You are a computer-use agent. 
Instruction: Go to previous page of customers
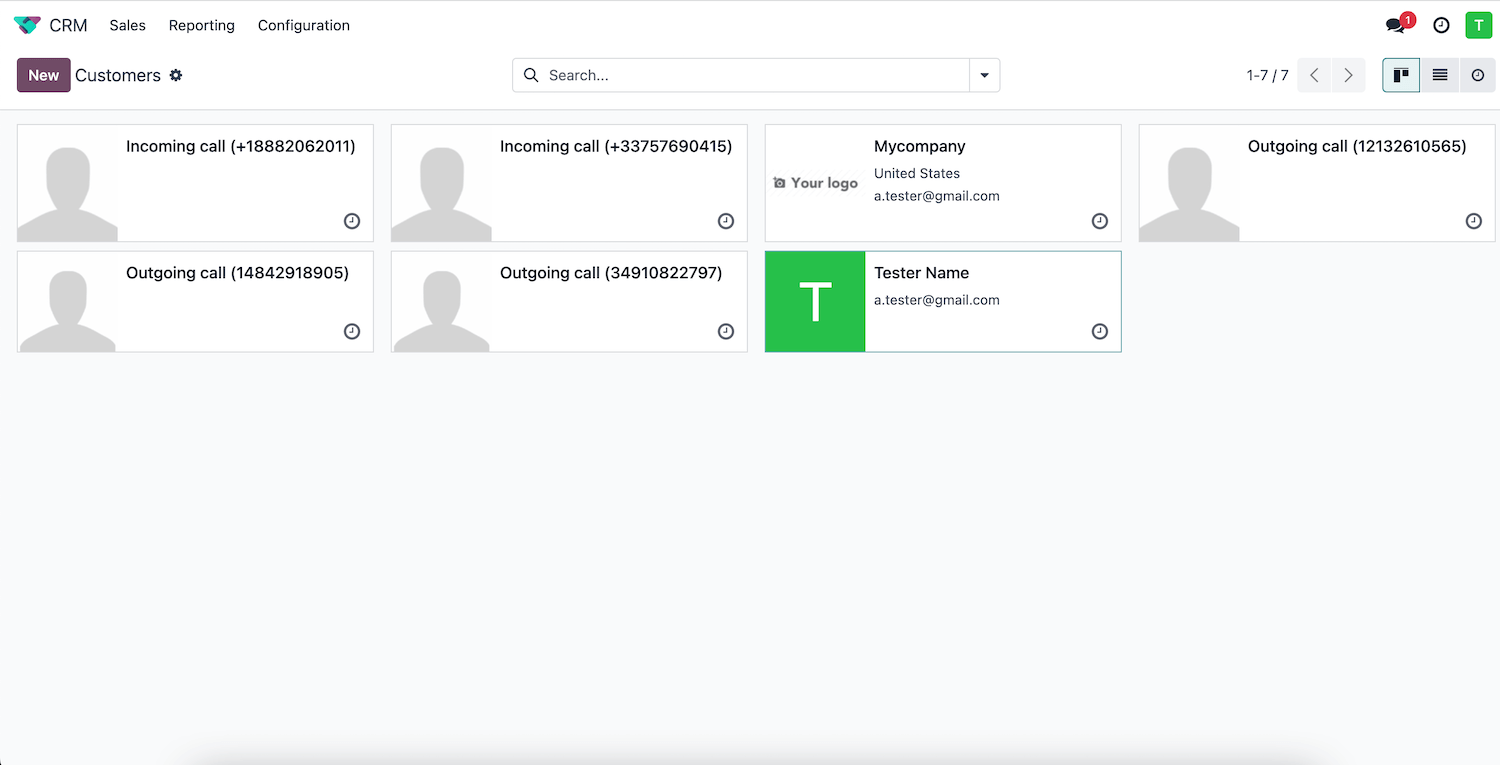coord(1314,75)
